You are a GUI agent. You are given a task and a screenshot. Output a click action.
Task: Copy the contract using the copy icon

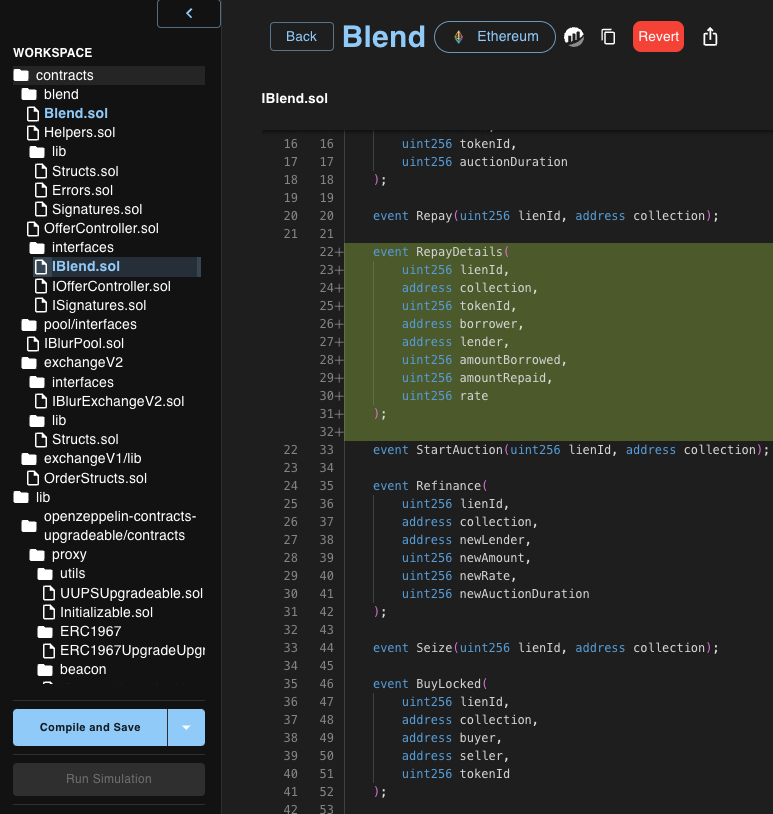[608, 36]
